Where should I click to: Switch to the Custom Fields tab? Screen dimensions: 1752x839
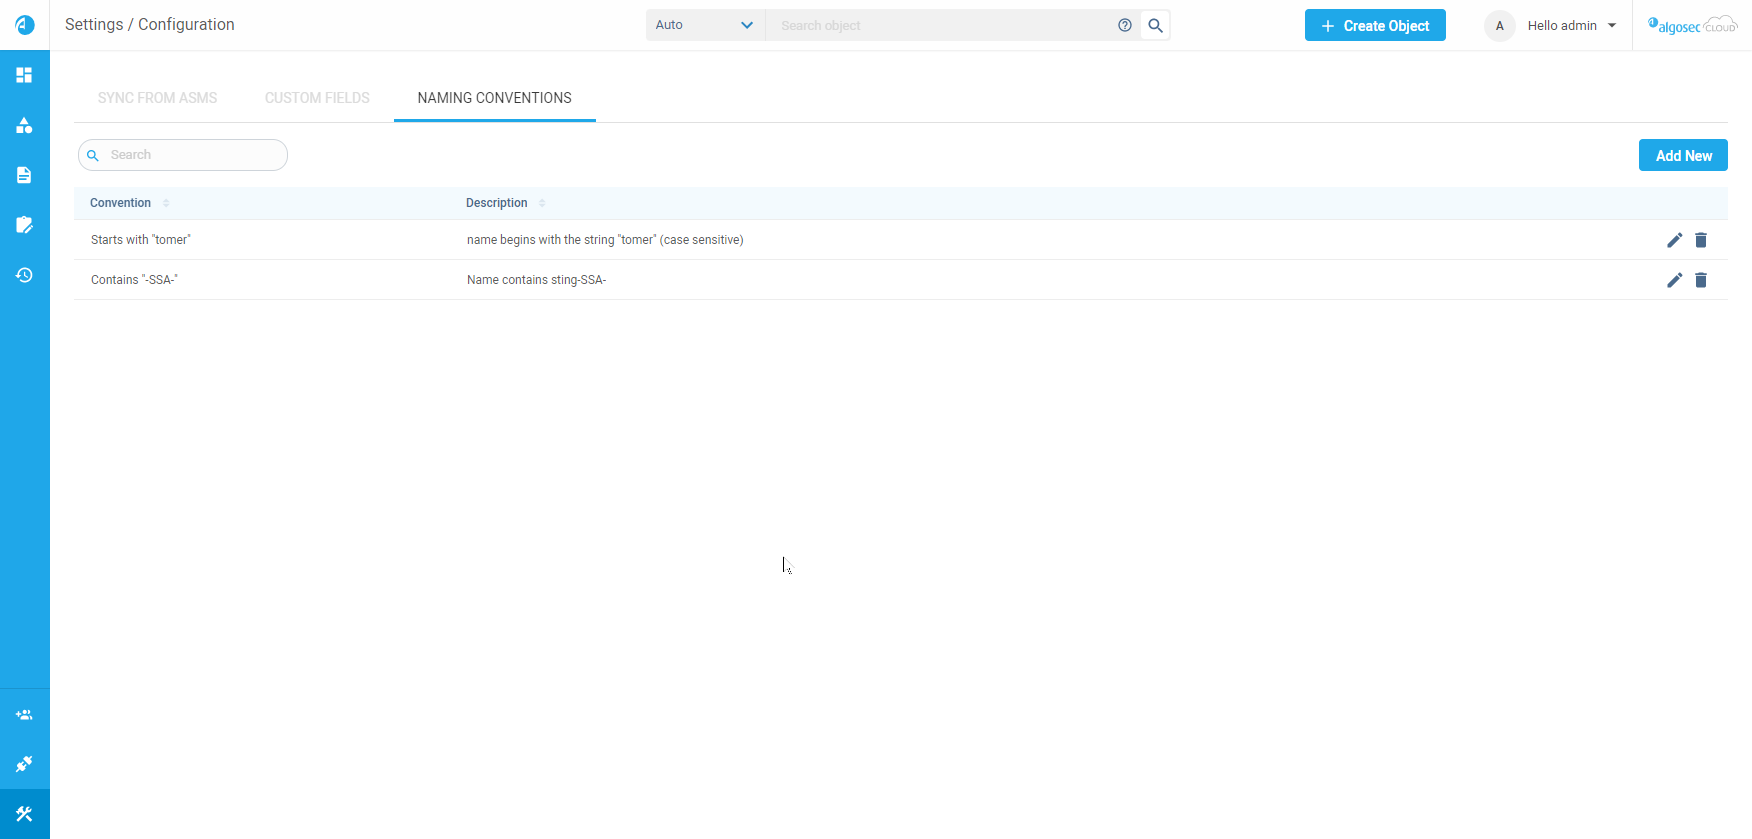317,98
